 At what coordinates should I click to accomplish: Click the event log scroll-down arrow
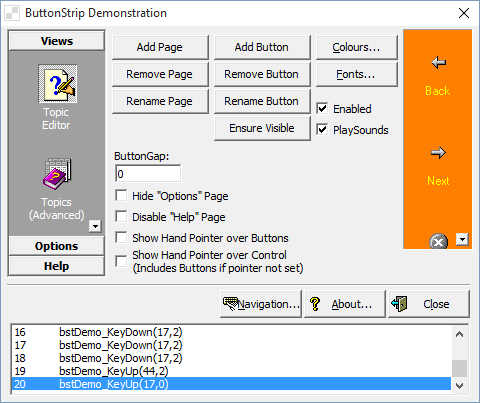[460, 386]
